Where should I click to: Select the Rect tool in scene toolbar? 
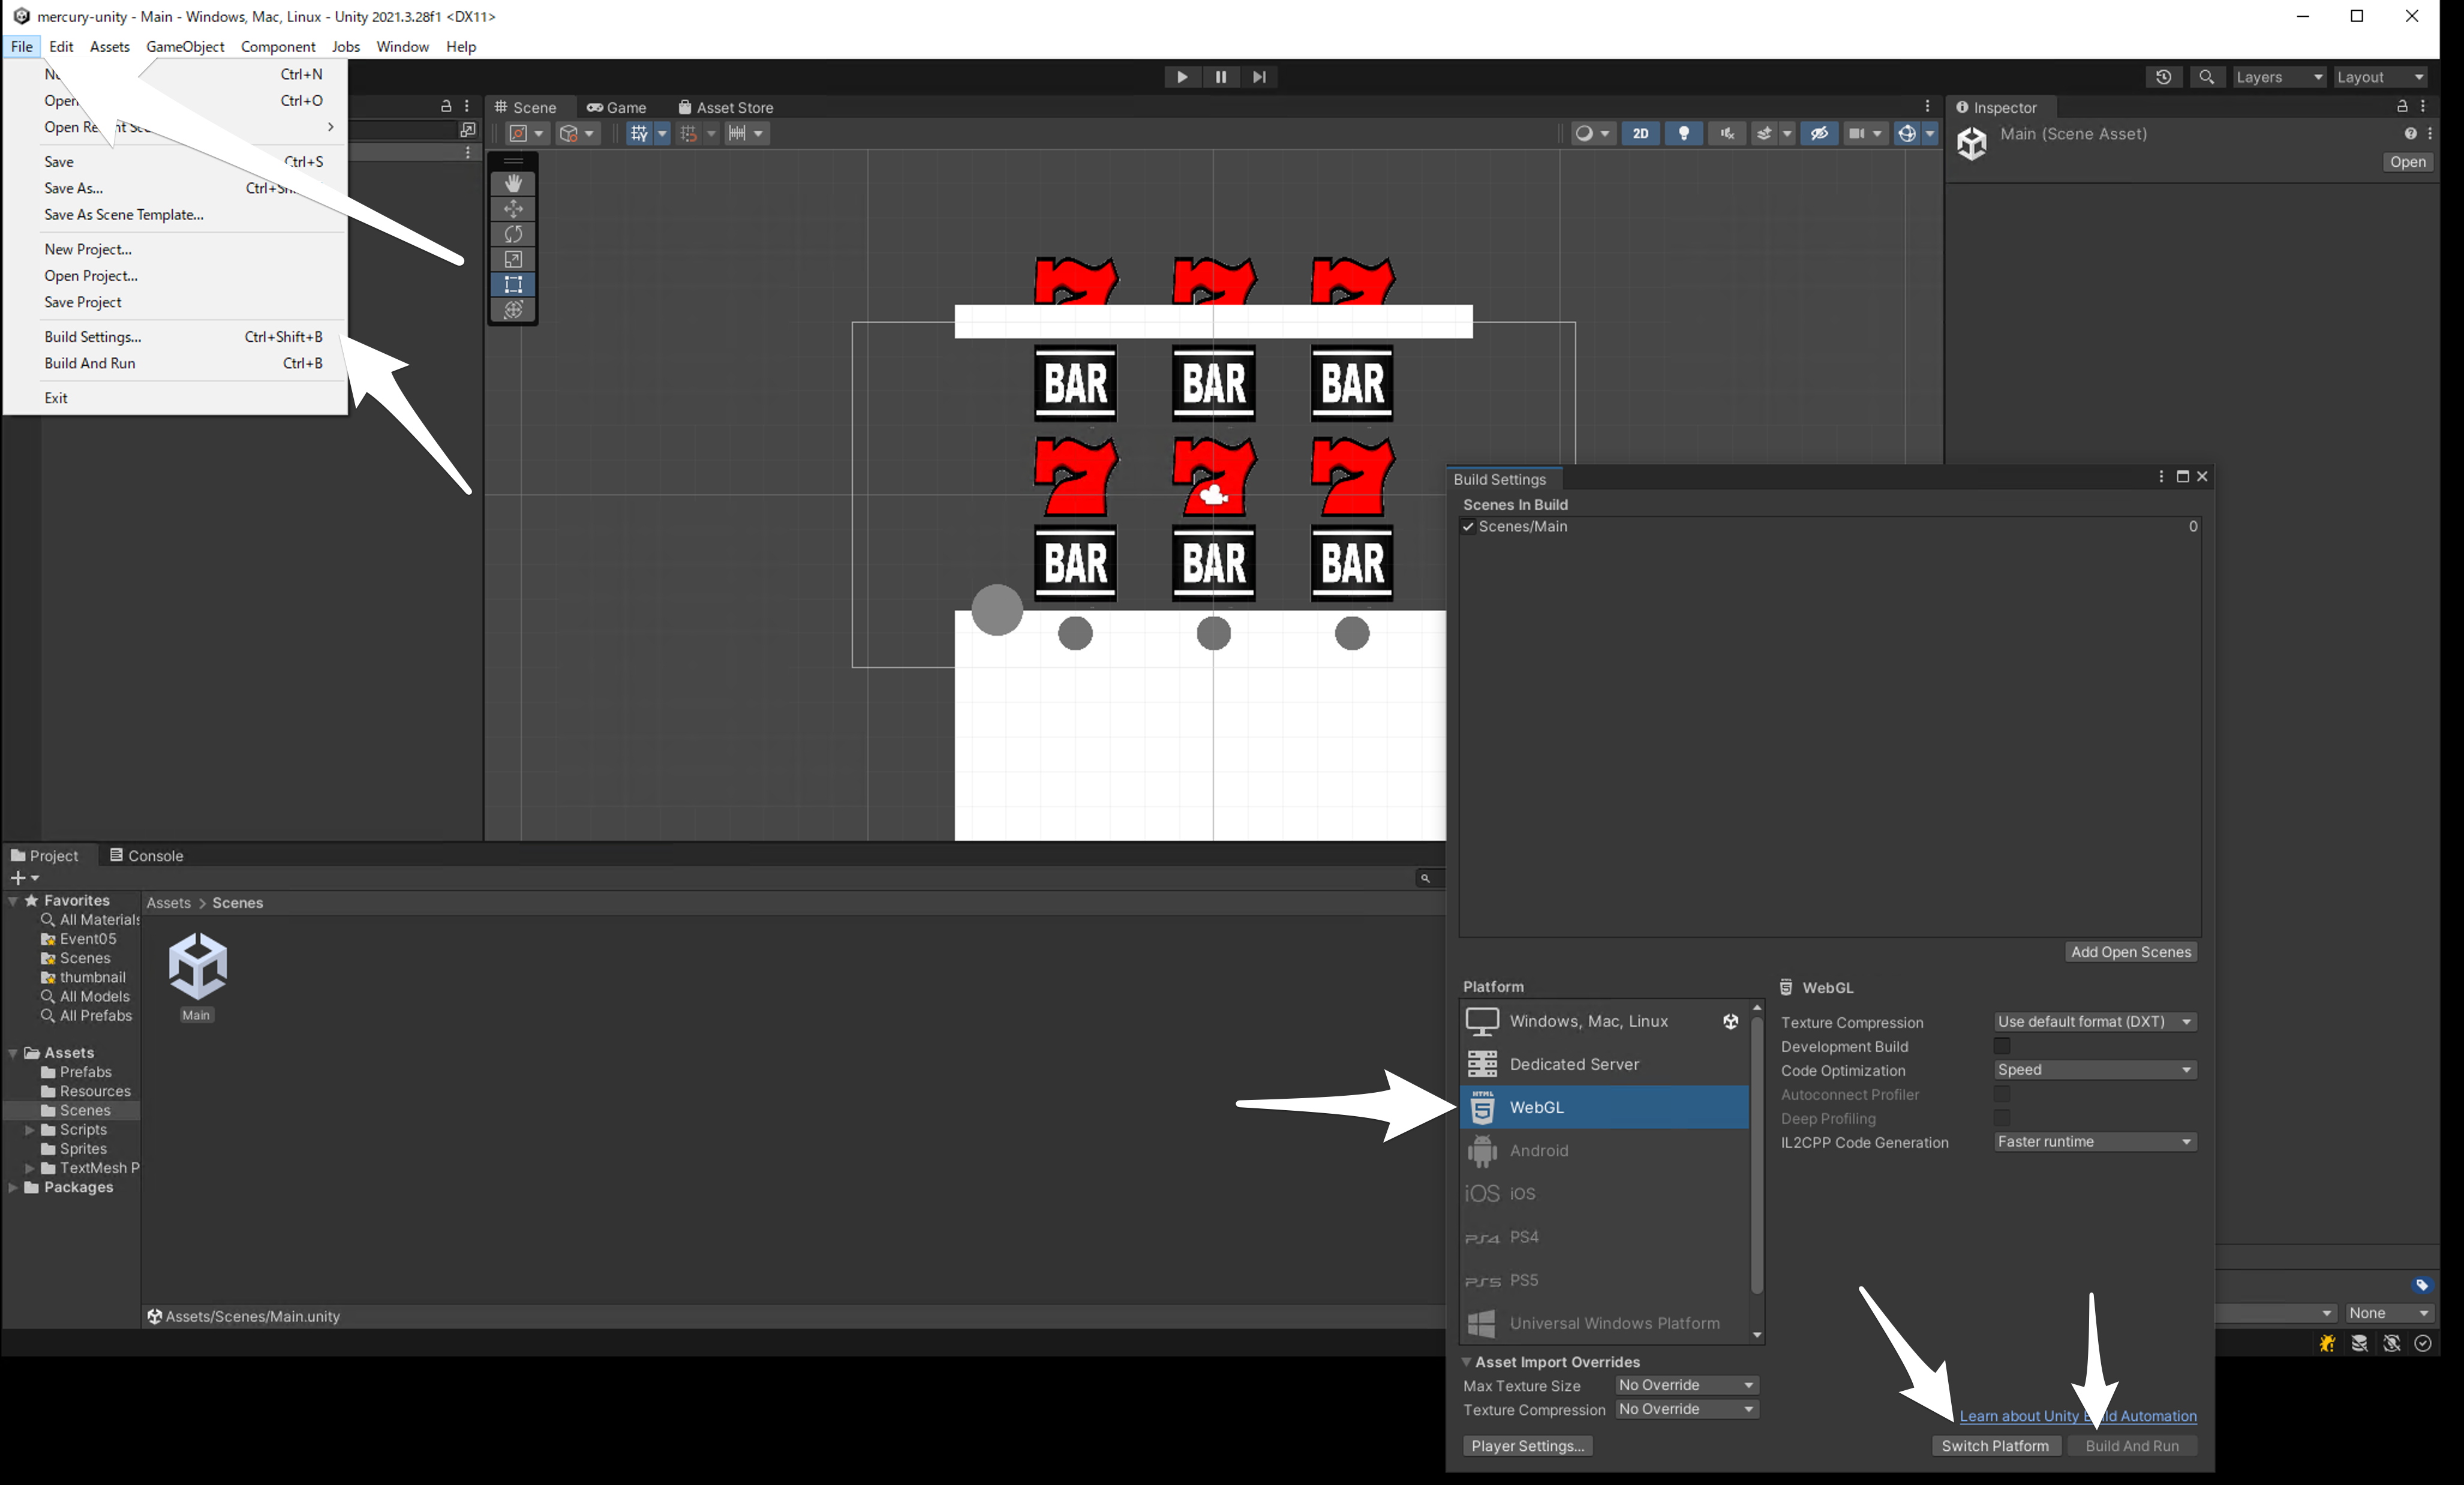(513, 284)
